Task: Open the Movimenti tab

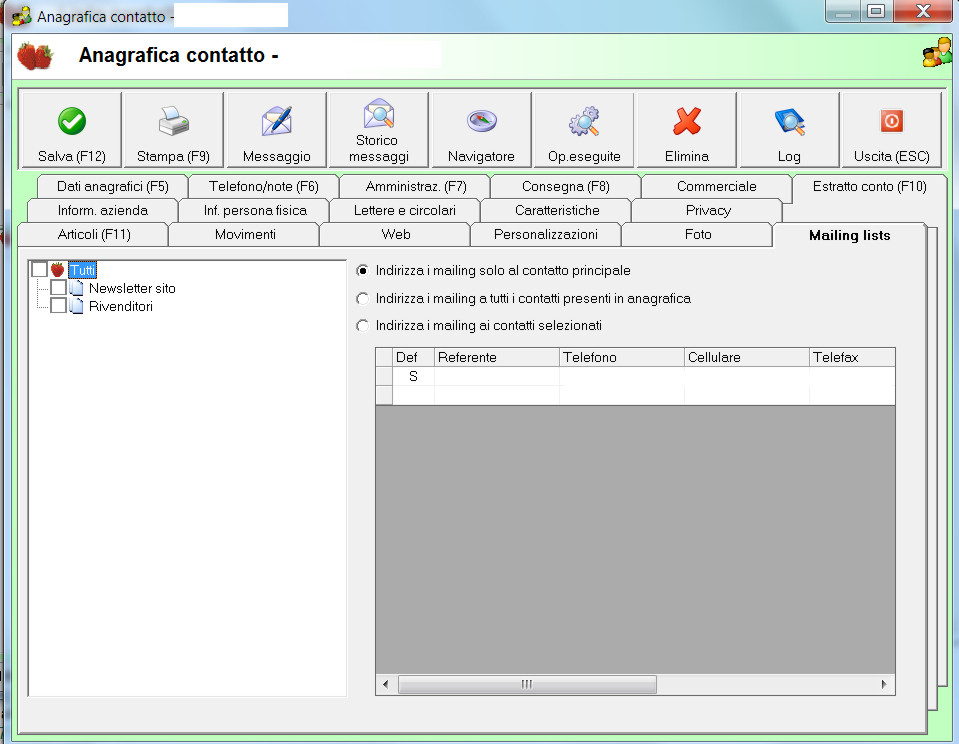Action: tap(245, 234)
